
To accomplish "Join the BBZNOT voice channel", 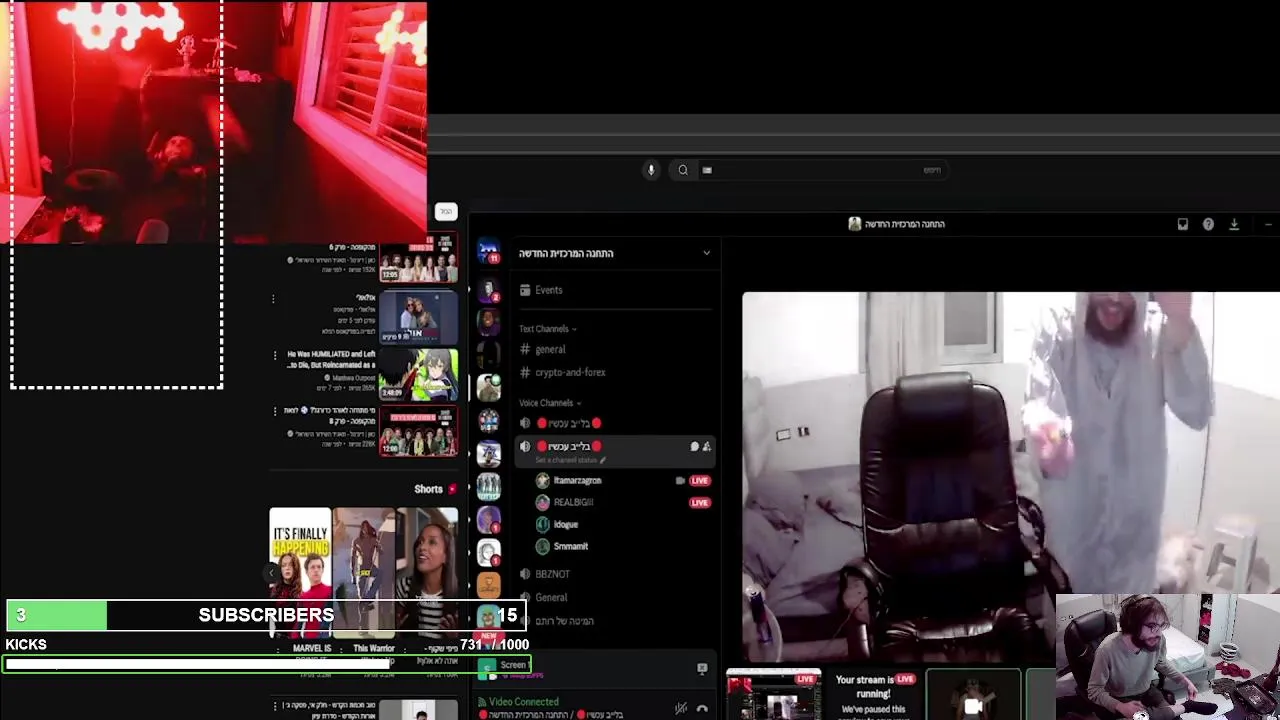I will click(552, 574).
